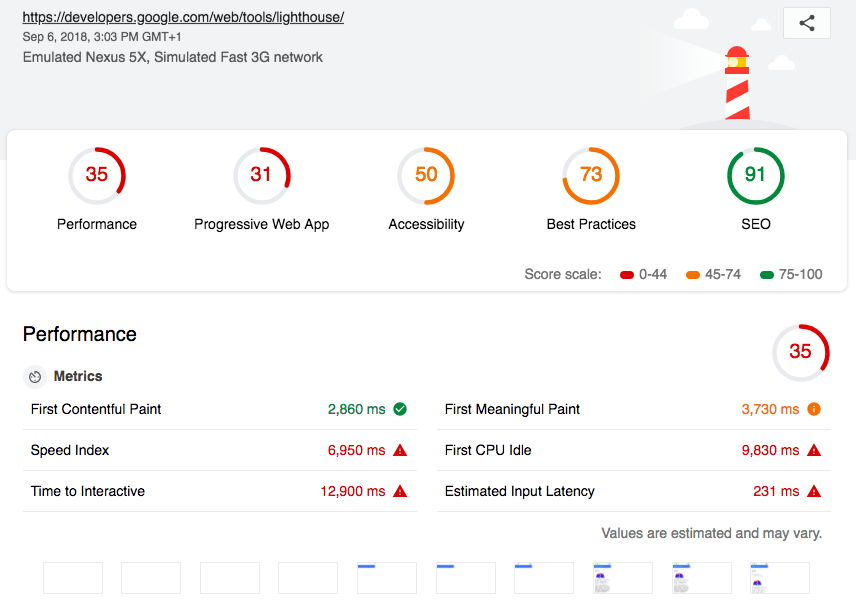Click the Performance section heading
Image resolution: width=856 pixels, height=616 pixels.
click(x=80, y=334)
